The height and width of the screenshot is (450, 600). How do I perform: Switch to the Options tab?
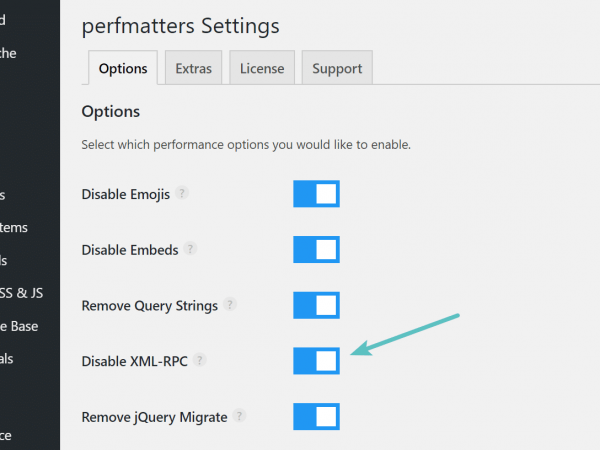click(x=123, y=69)
